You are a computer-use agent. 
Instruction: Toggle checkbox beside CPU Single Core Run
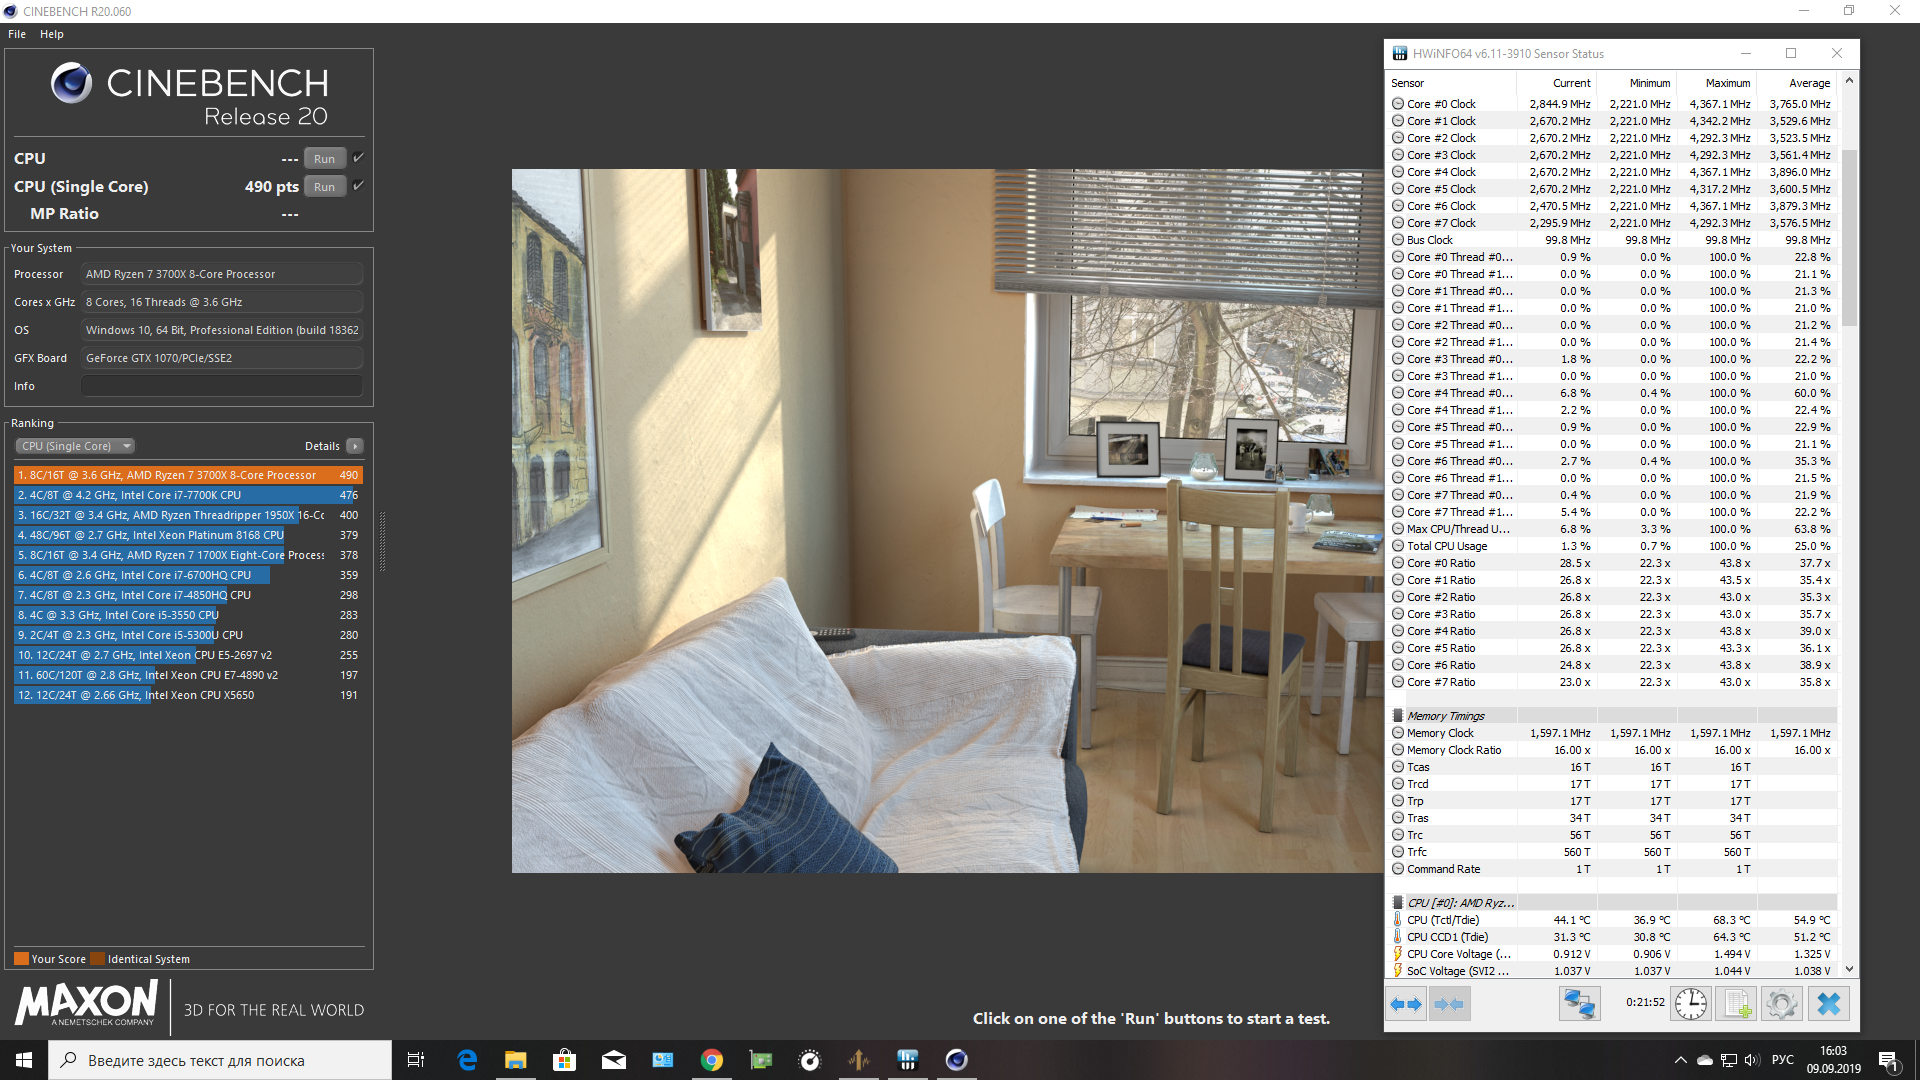point(359,186)
